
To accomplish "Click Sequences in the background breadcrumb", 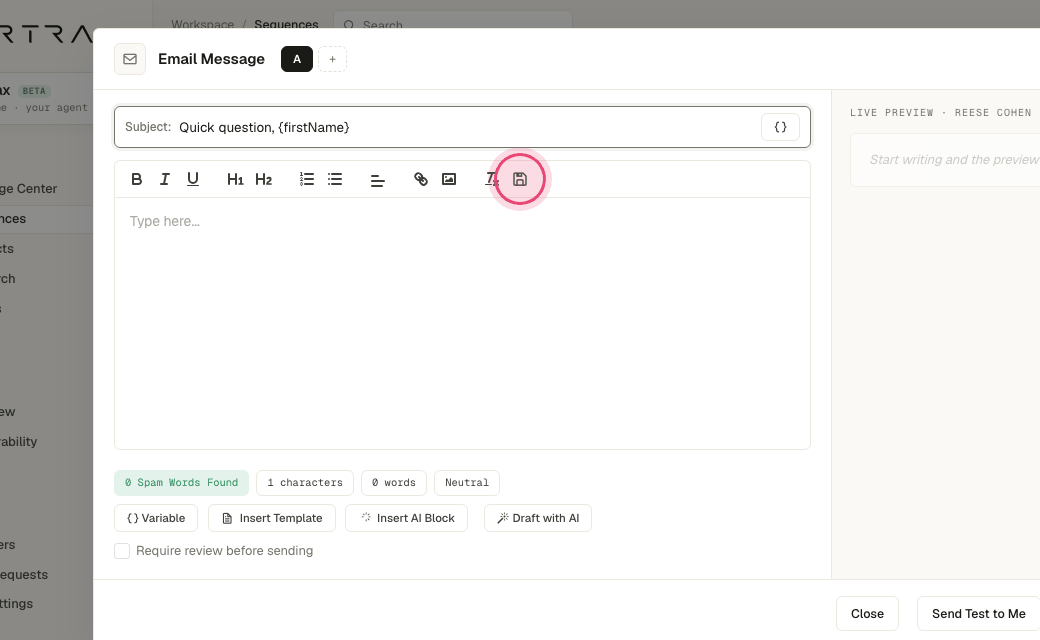I will pyautogui.click(x=287, y=24).
